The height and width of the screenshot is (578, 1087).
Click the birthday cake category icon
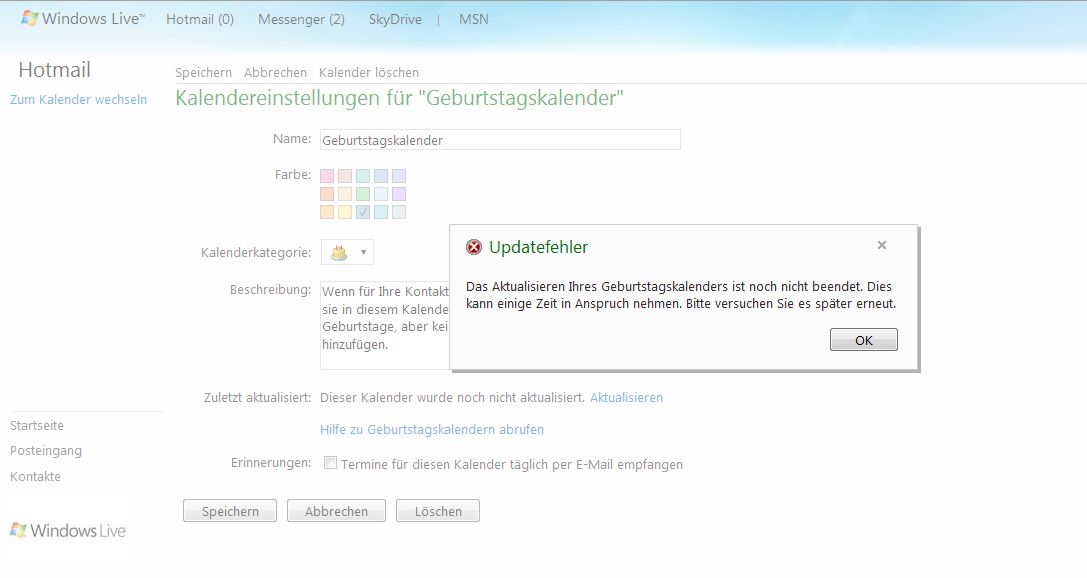pyautogui.click(x=338, y=252)
